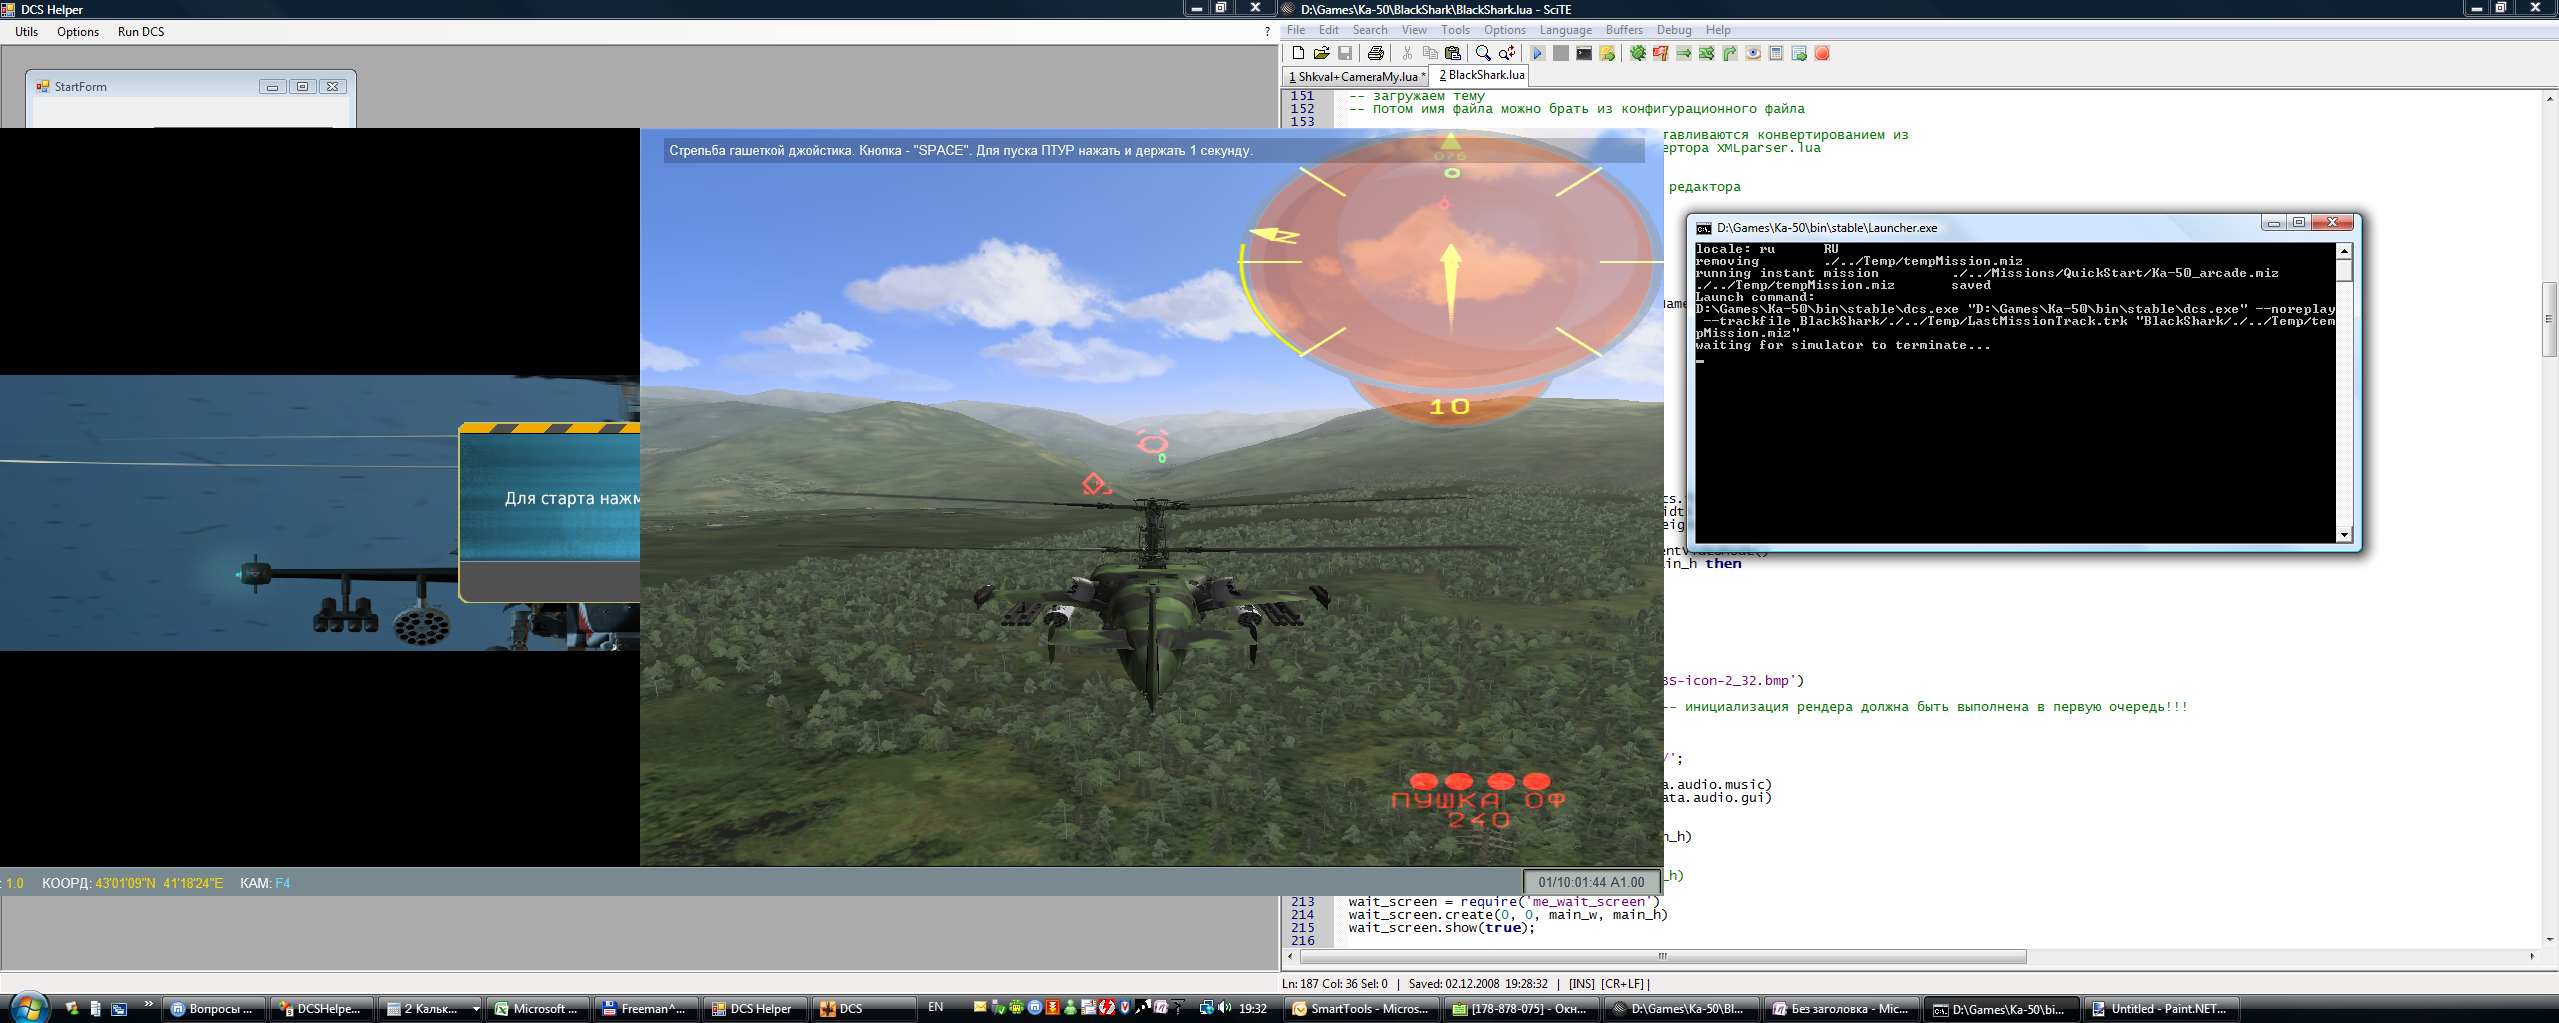Click the Windows Start orb
Image resolution: width=2559 pixels, height=1023 pixels.
click(x=28, y=1007)
